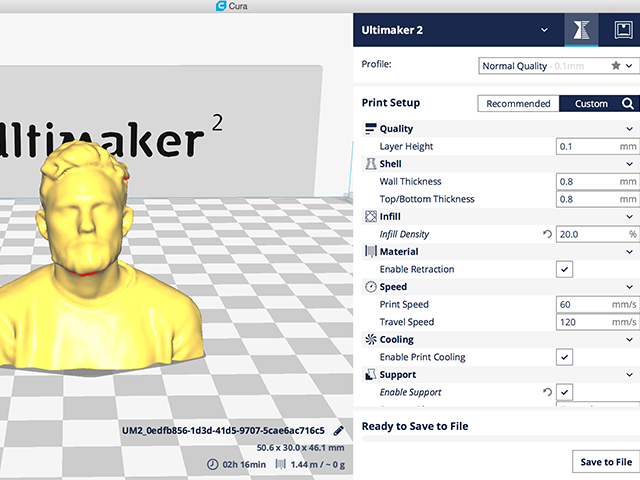Click the Cooling fan icon

click(x=371, y=339)
